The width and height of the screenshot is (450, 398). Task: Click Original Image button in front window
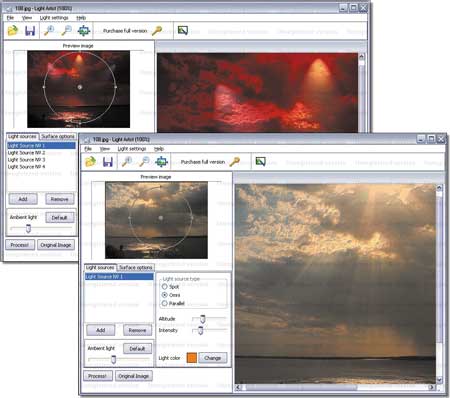click(134, 376)
